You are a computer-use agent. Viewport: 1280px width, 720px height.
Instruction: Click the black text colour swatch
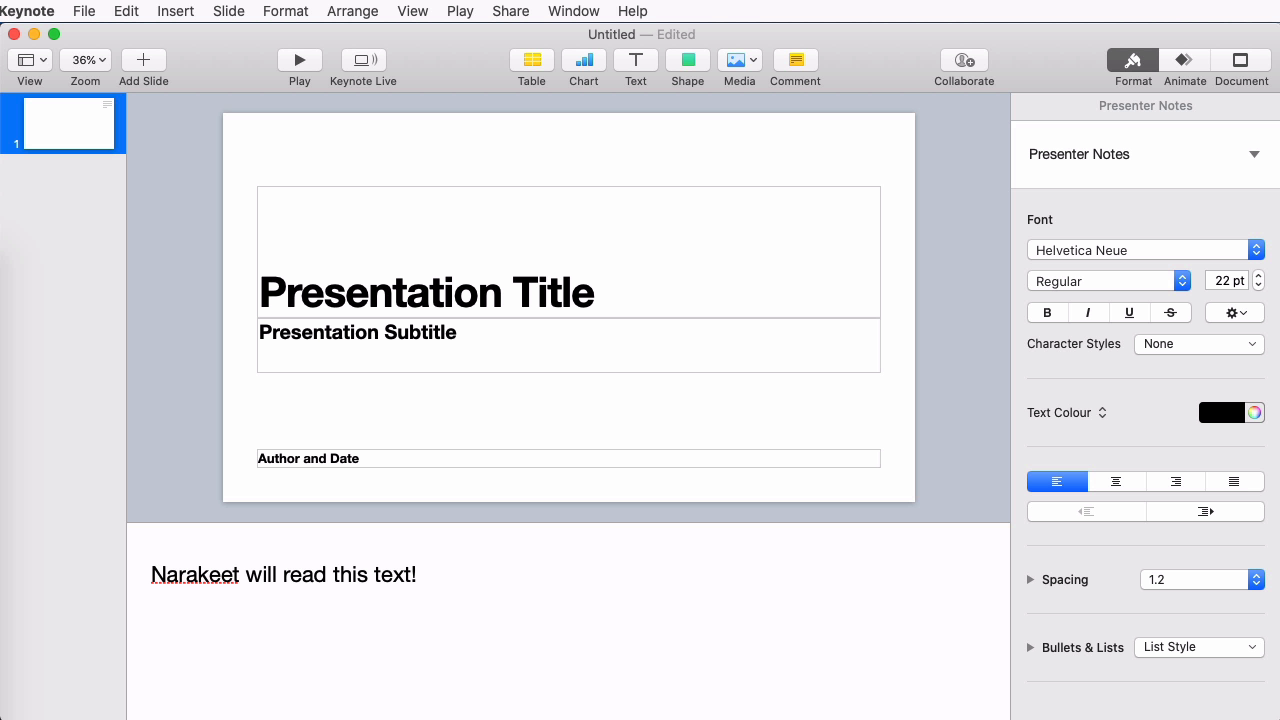[1222, 413]
